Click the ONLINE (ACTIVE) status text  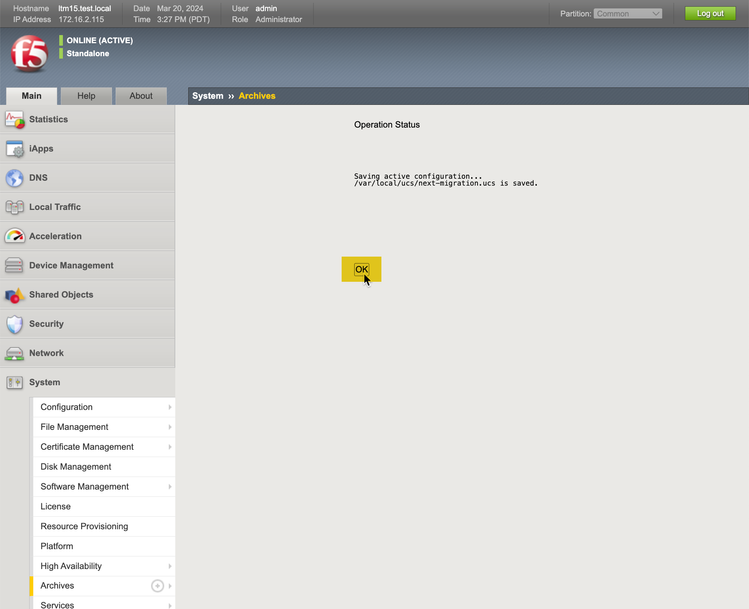point(100,41)
